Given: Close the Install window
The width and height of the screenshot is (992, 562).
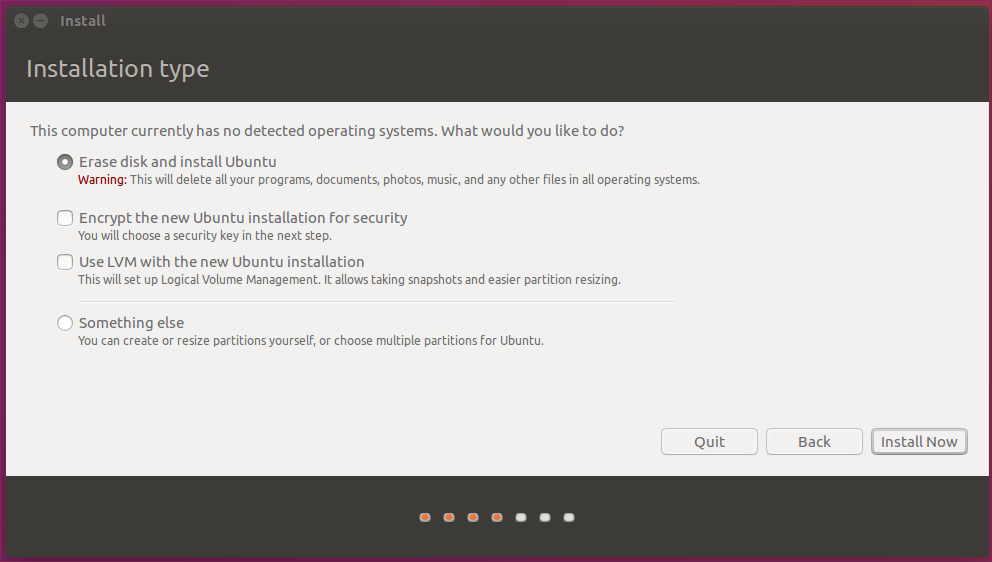Looking at the screenshot, I should click(x=21, y=21).
